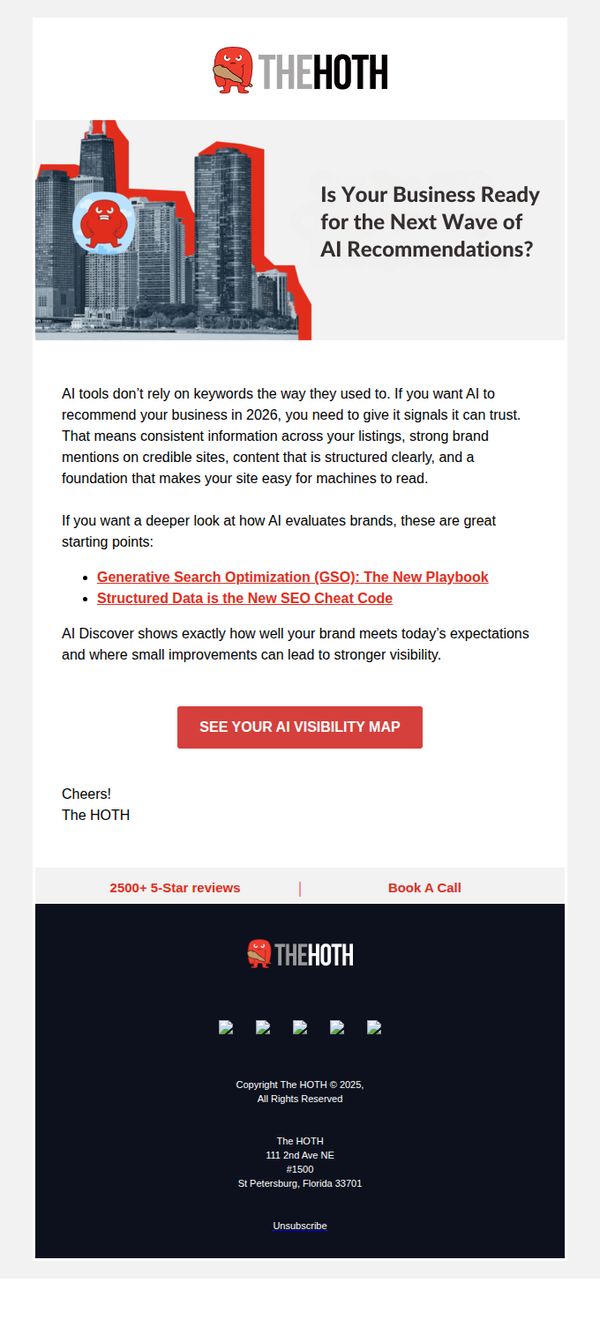Screen dimensions: 600x1342
Task: Open the fourth social icon in footer
Action: click(337, 1027)
